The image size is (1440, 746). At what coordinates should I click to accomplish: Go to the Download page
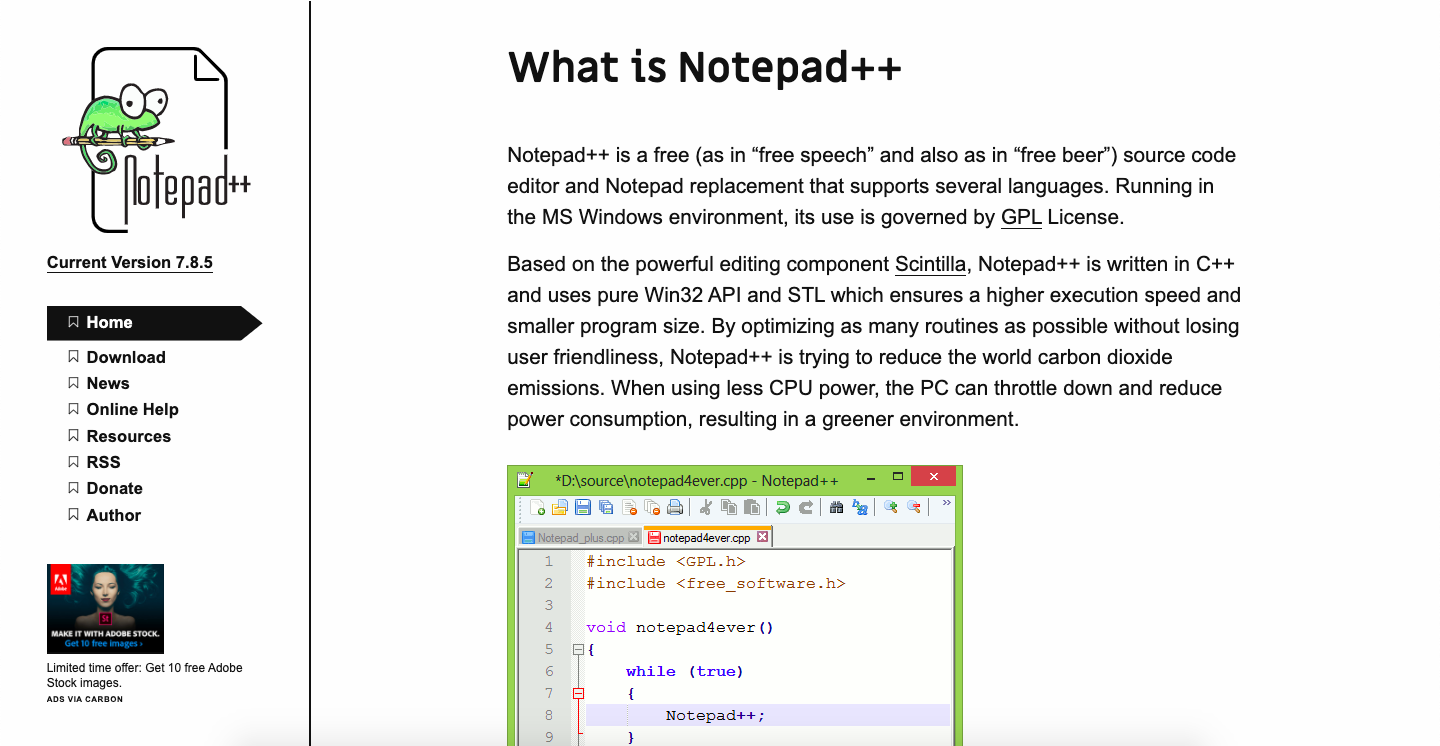[x=126, y=357]
